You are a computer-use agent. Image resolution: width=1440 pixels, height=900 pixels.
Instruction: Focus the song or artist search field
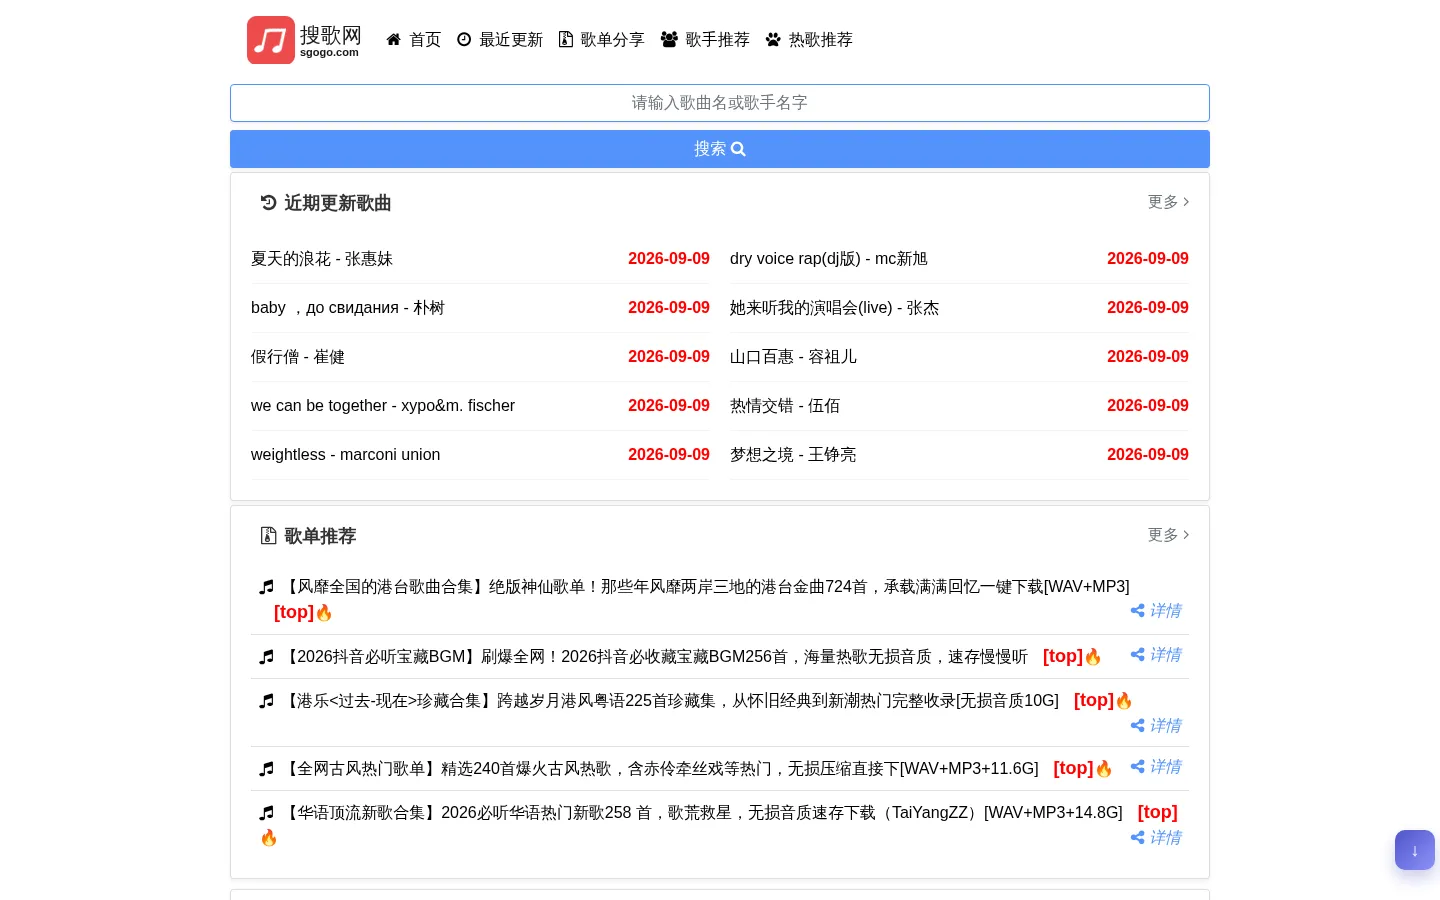720,103
